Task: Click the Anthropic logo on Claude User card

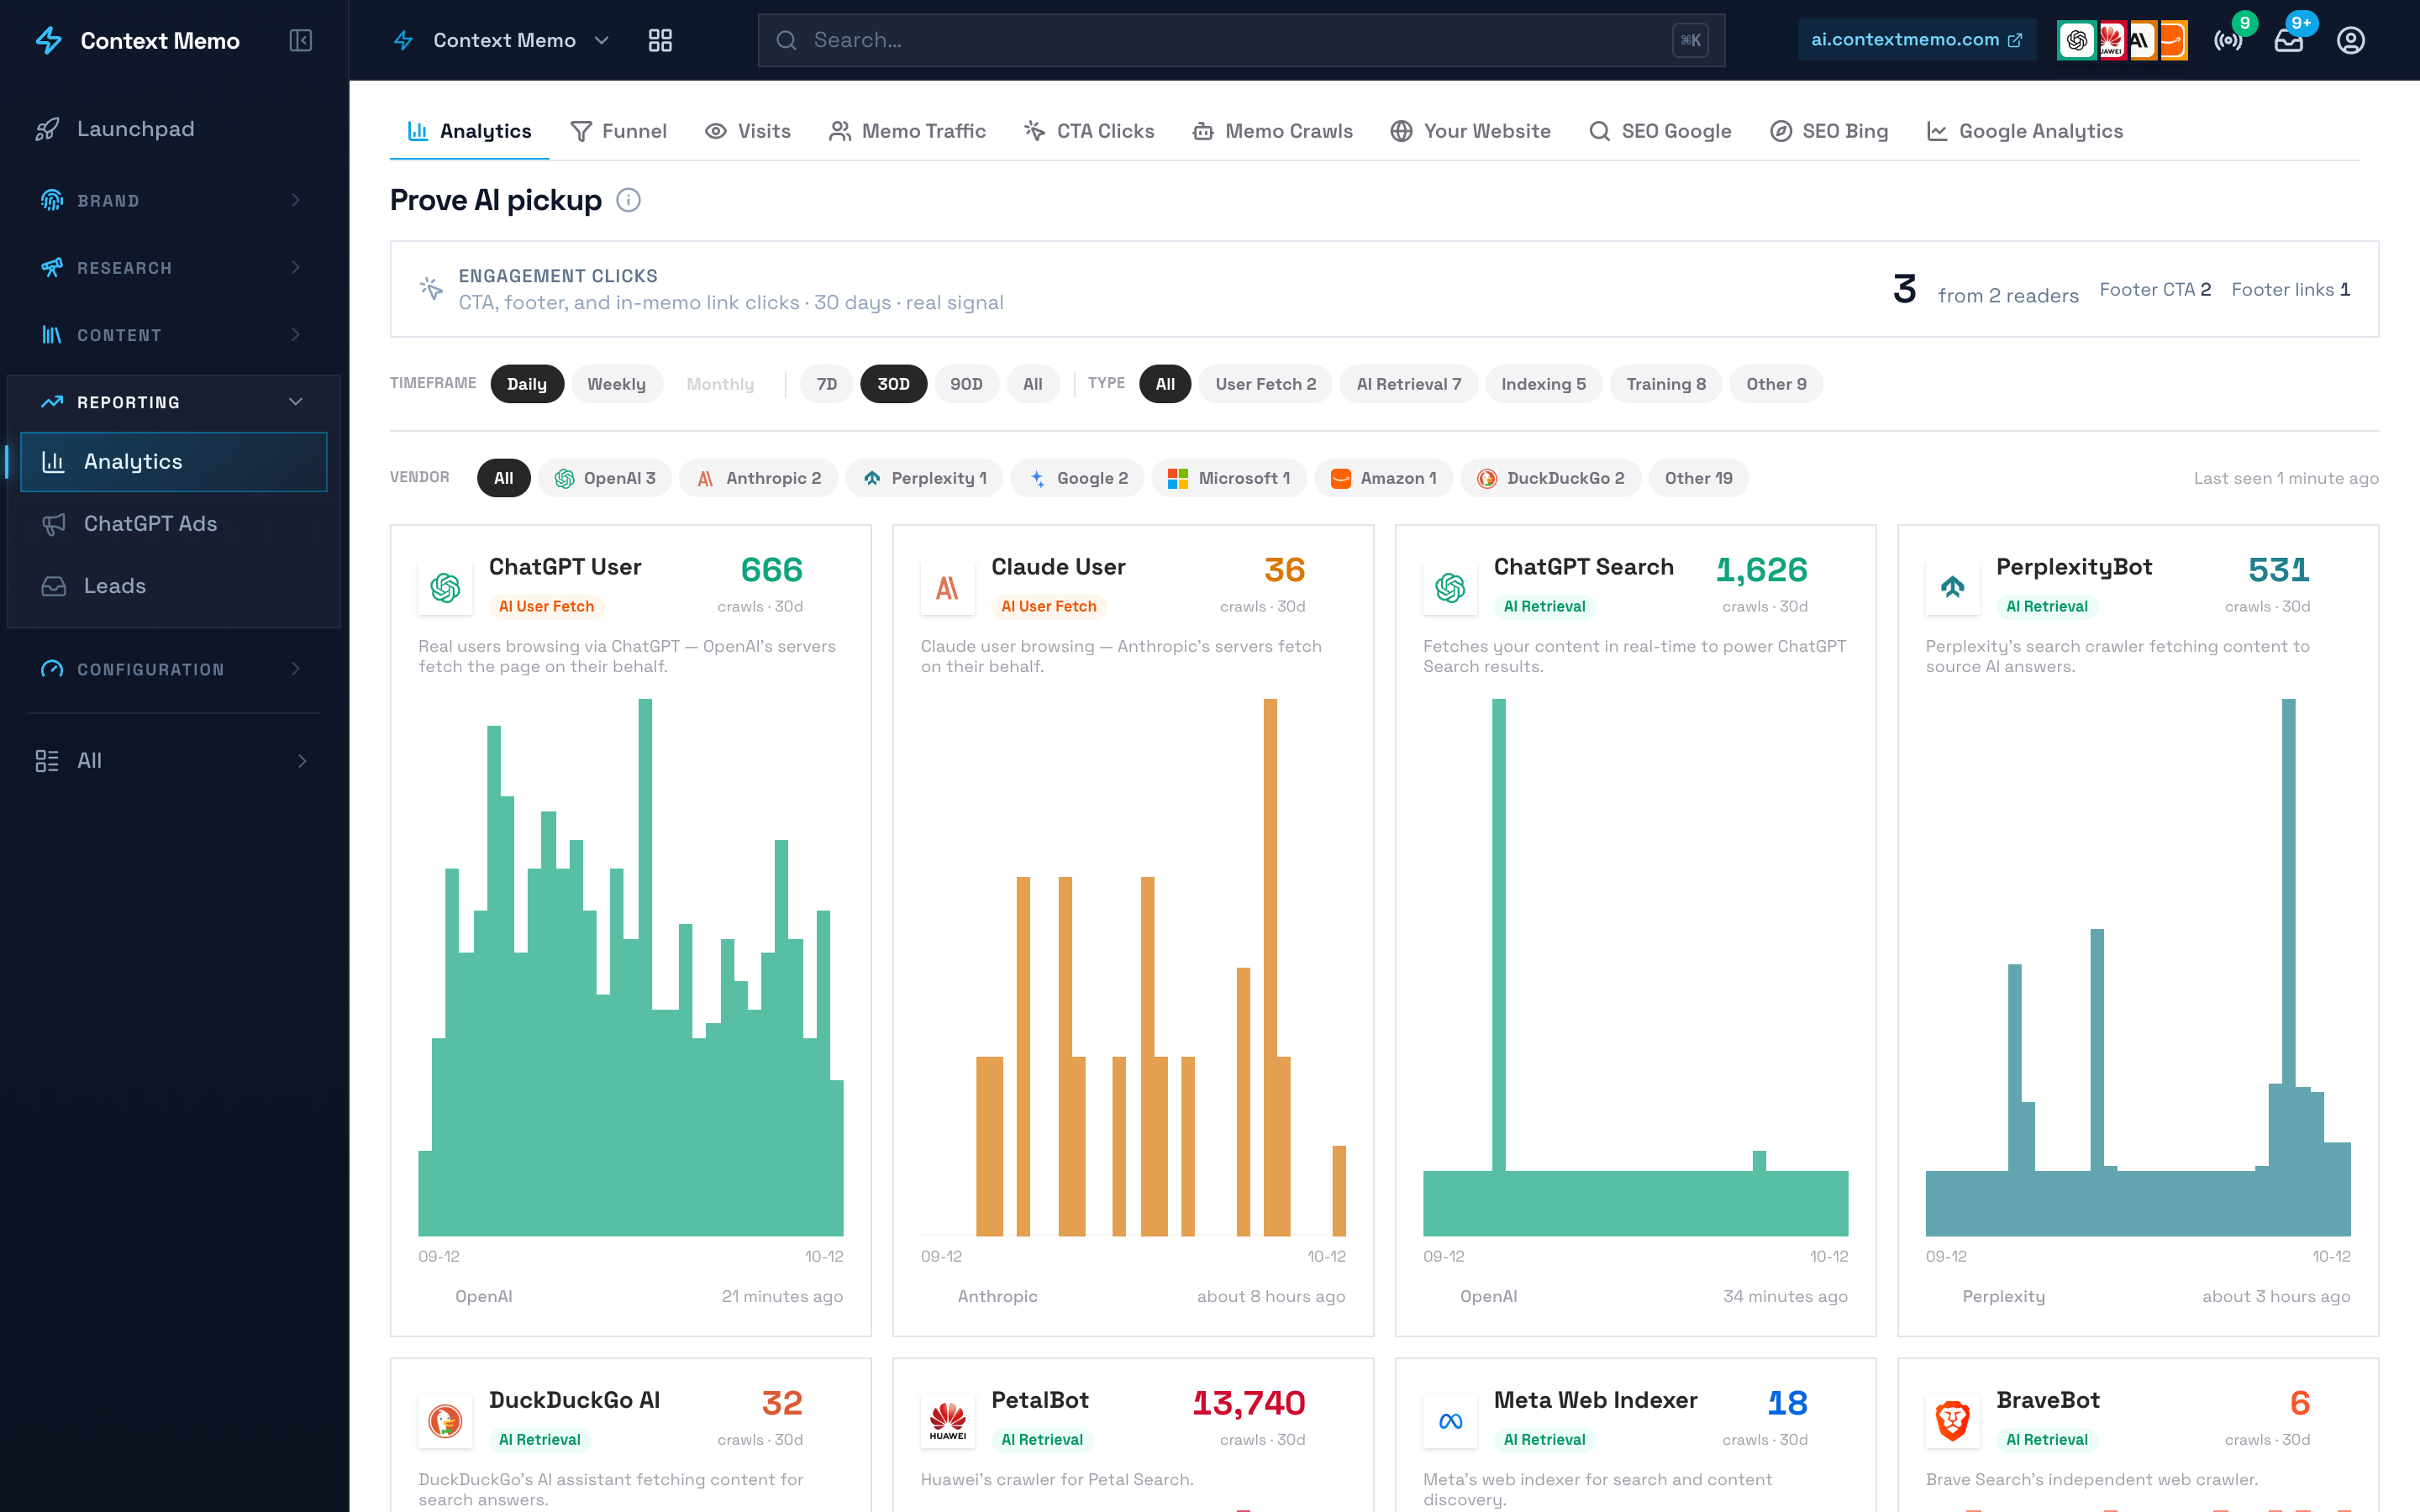Action: [947, 587]
